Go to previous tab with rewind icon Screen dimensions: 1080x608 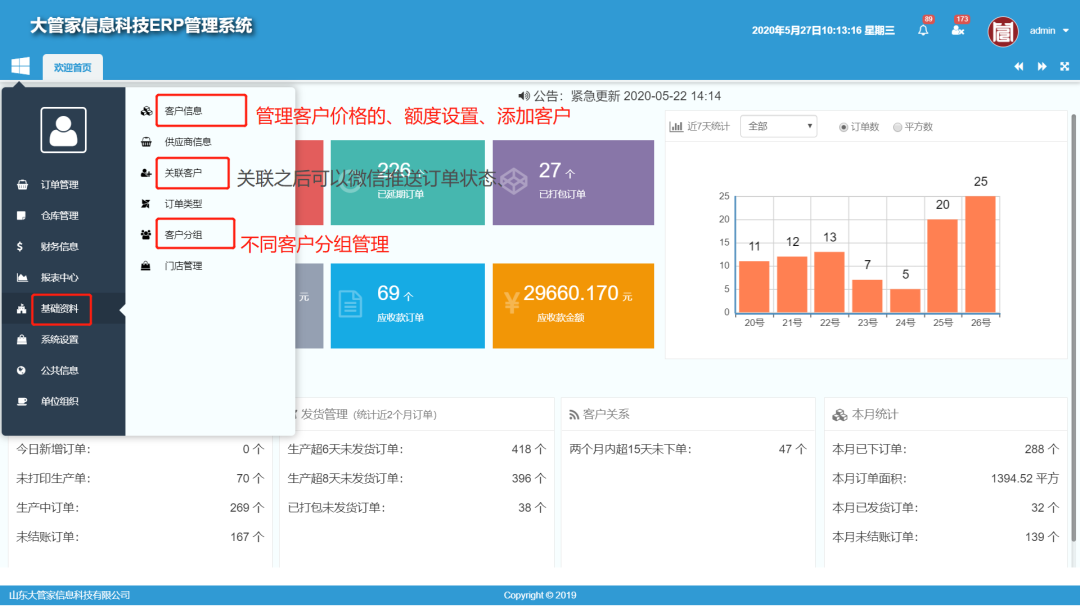click(x=1019, y=67)
